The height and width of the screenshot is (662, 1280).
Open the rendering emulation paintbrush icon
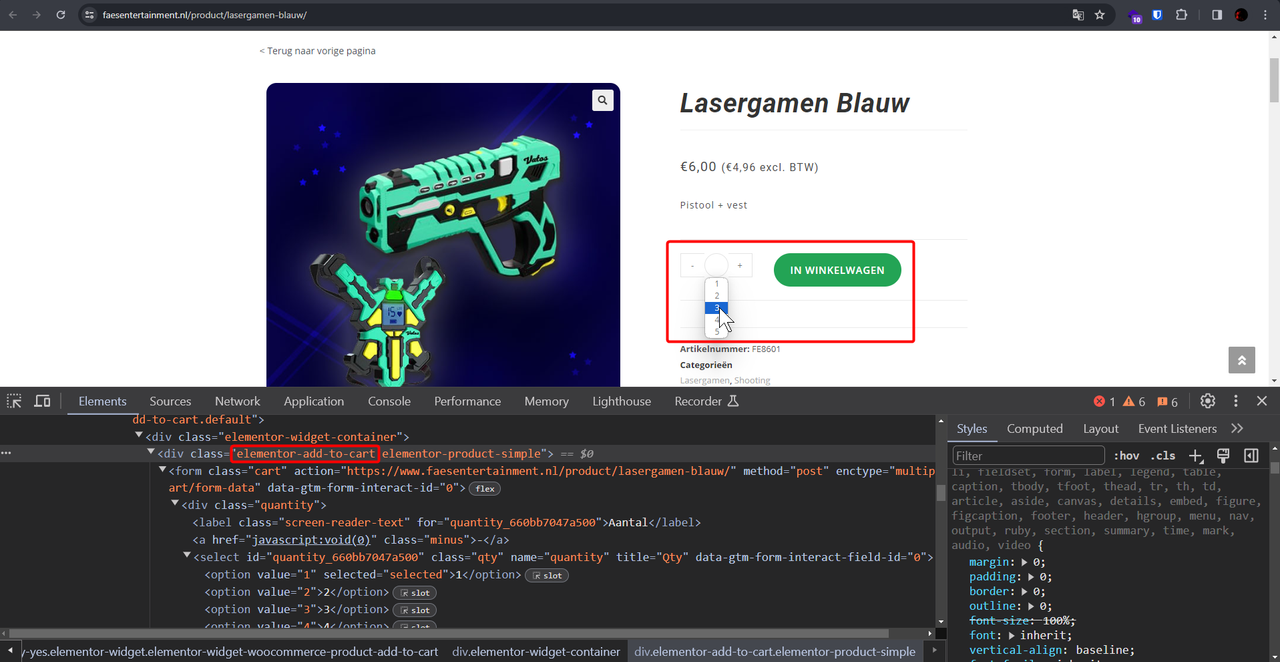point(1223,456)
